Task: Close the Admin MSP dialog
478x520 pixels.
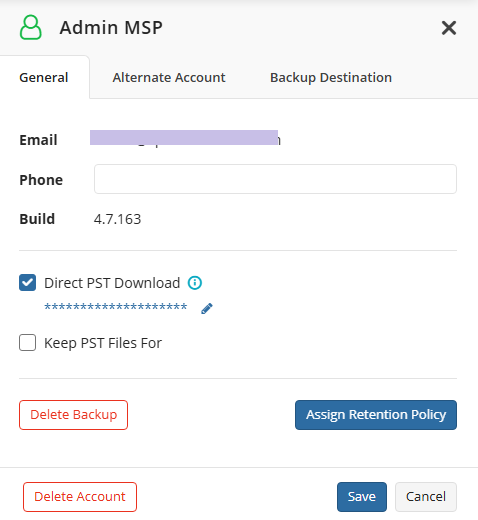Action: [449, 28]
